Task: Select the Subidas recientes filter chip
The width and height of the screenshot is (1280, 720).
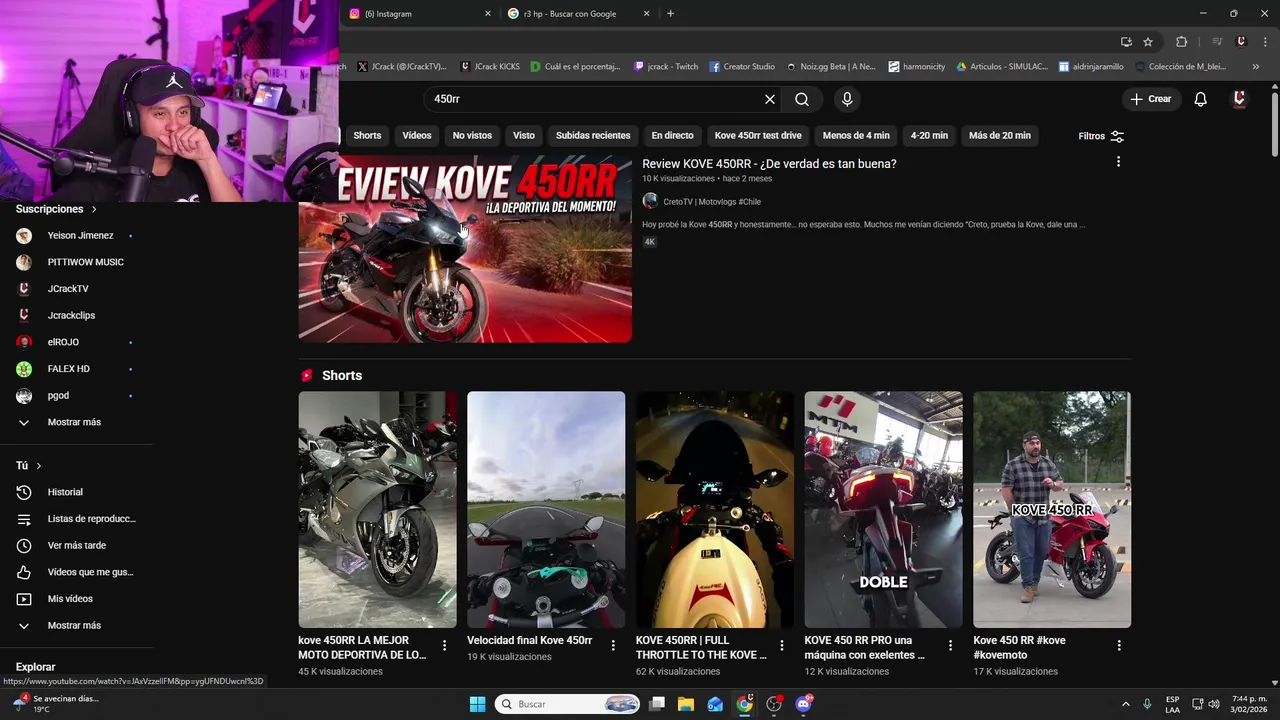Action: point(593,135)
